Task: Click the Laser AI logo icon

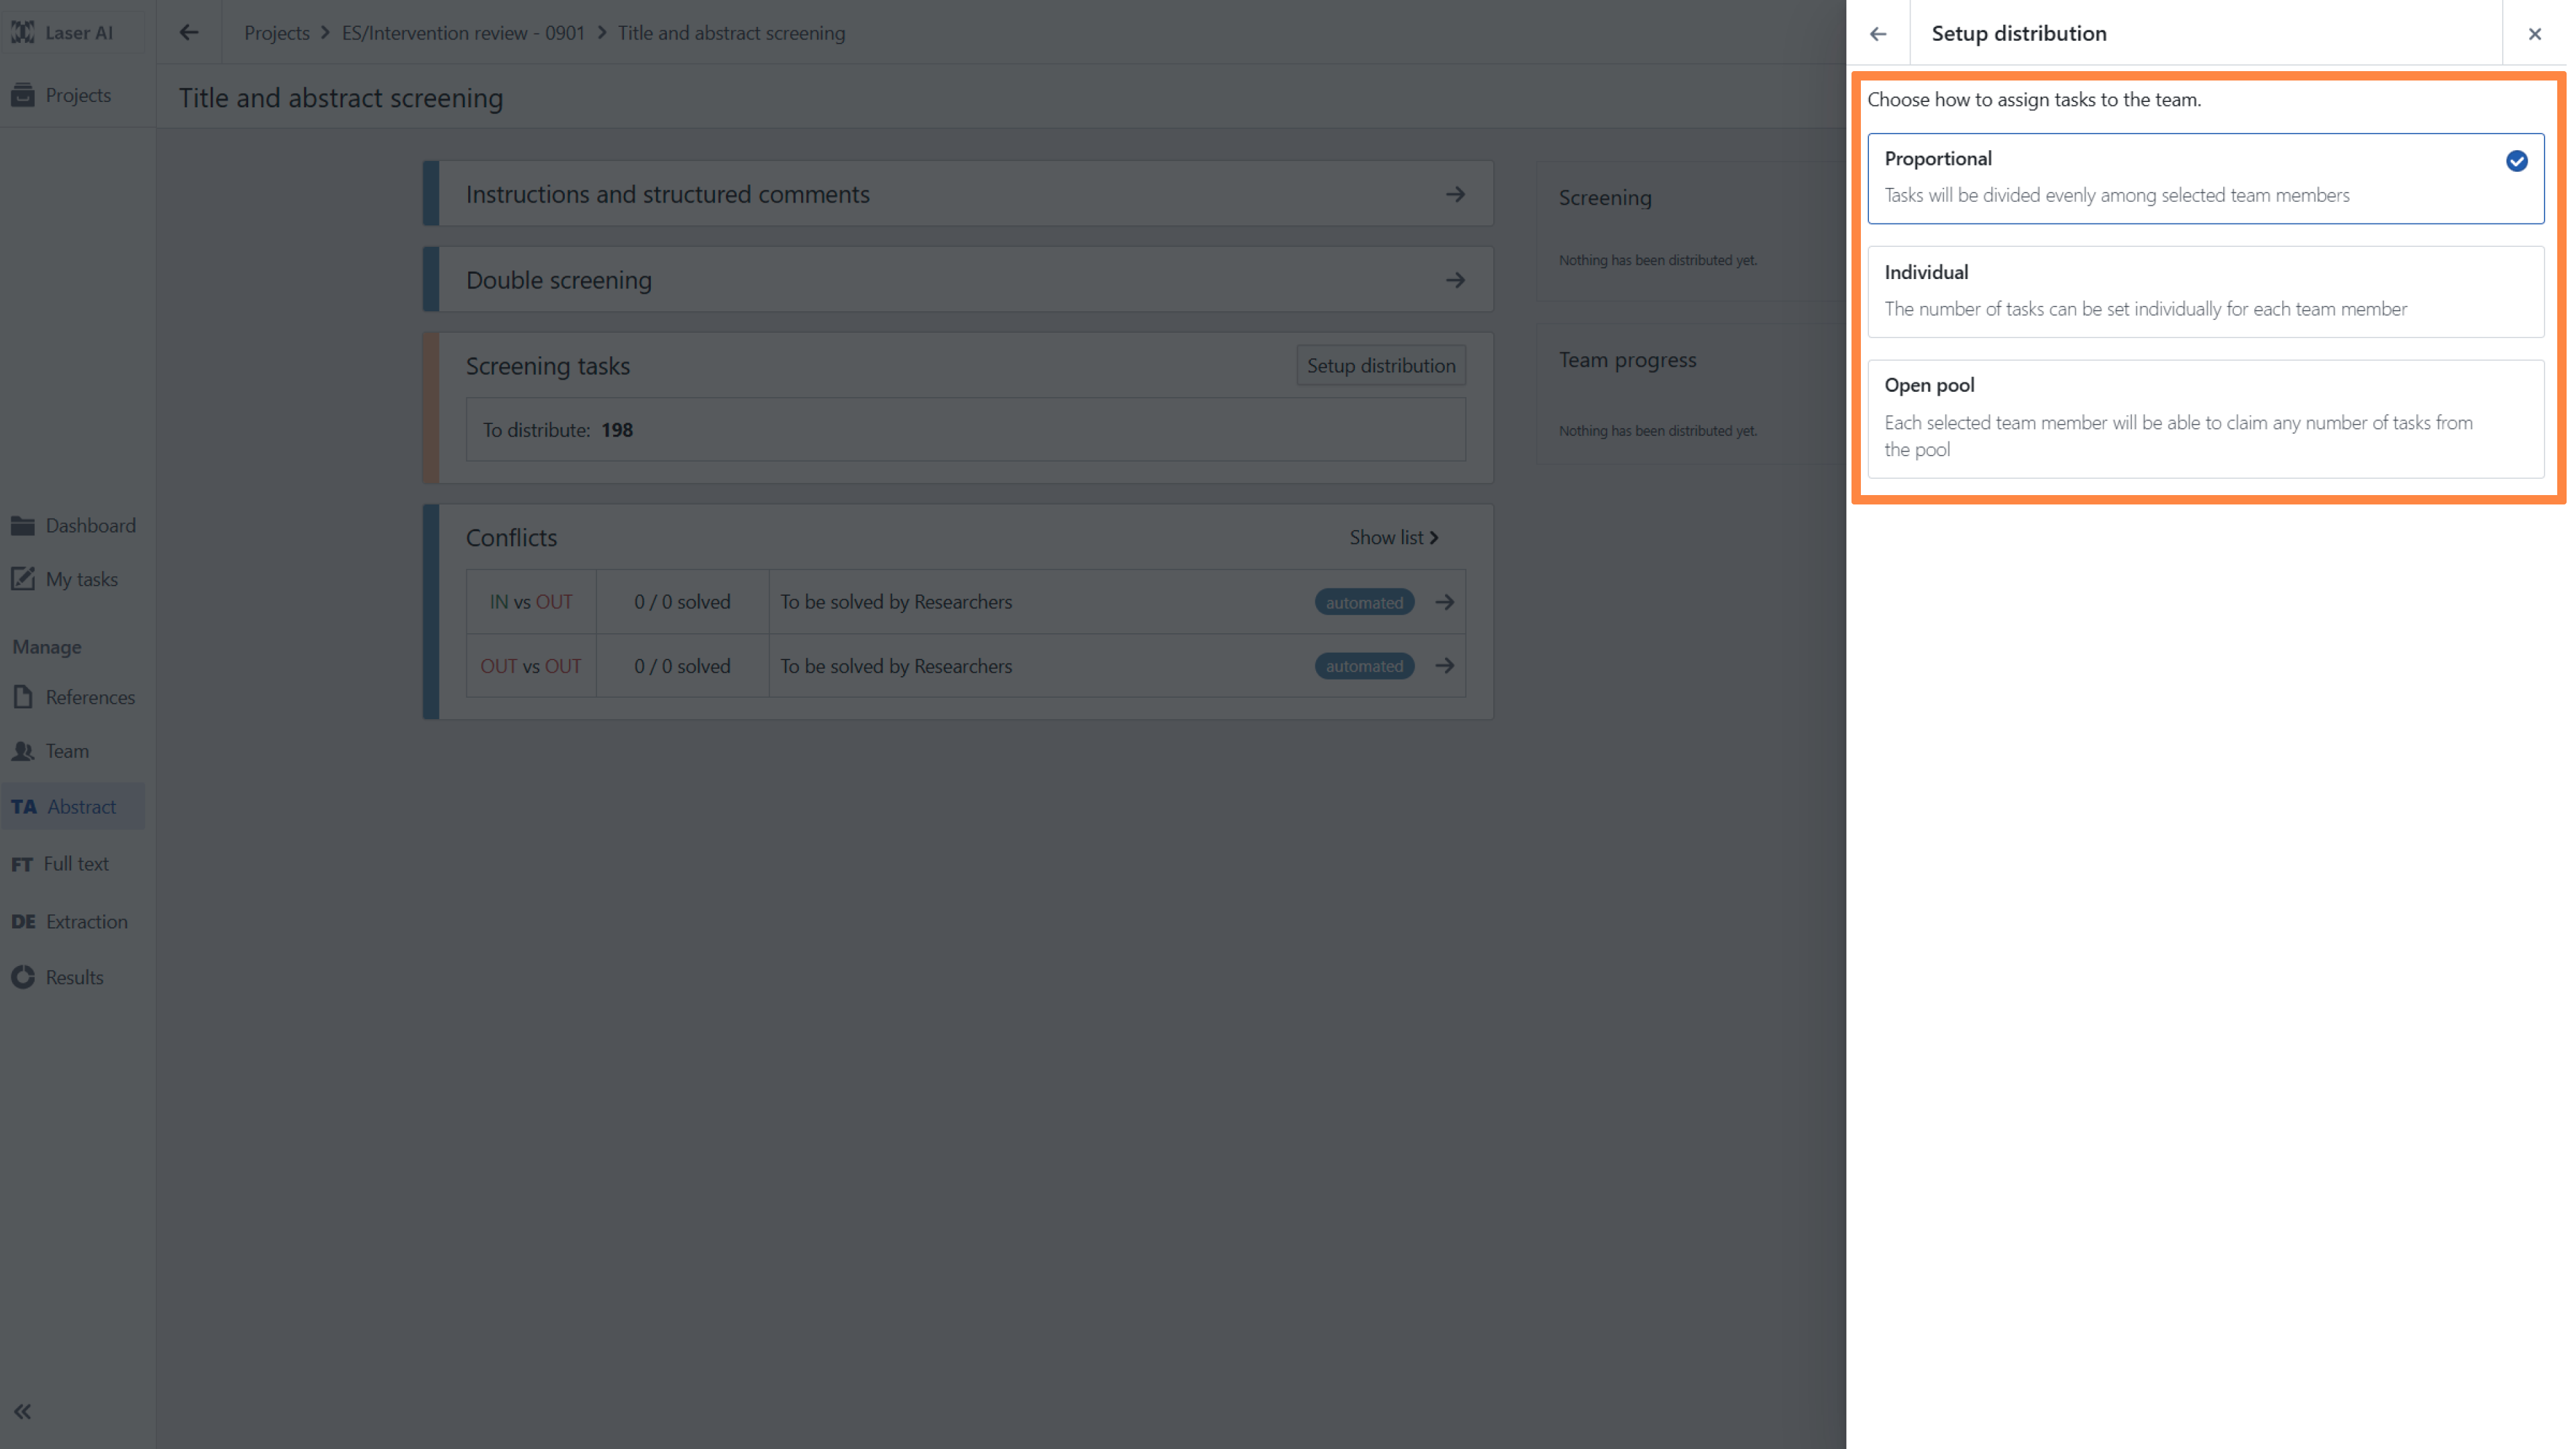Action: point(22,32)
